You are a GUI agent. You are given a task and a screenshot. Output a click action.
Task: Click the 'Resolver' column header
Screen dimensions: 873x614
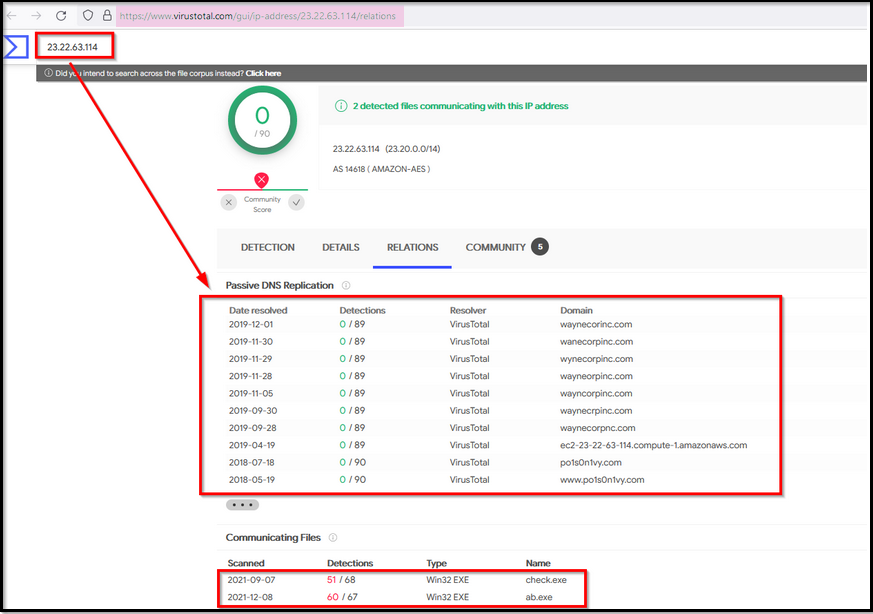coord(468,310)
